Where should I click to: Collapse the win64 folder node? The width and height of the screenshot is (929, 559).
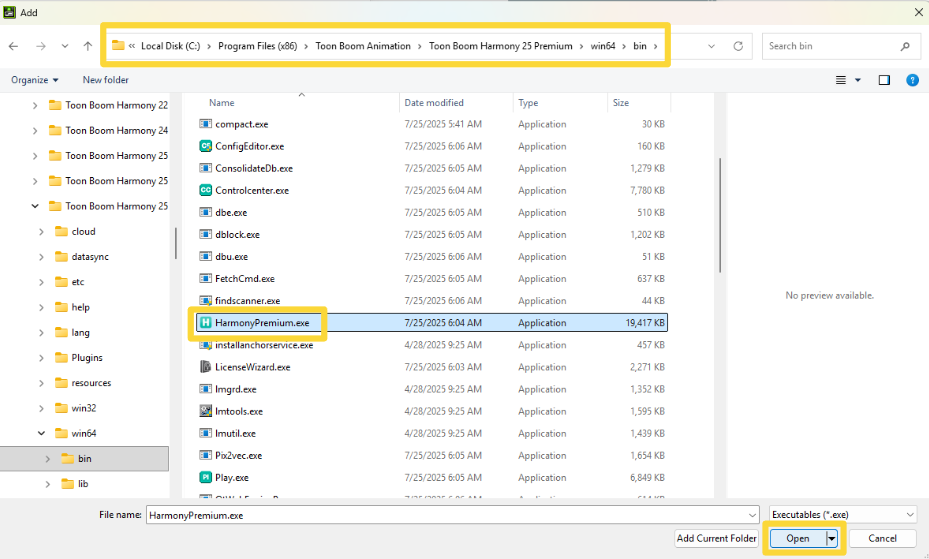point(41,434)
